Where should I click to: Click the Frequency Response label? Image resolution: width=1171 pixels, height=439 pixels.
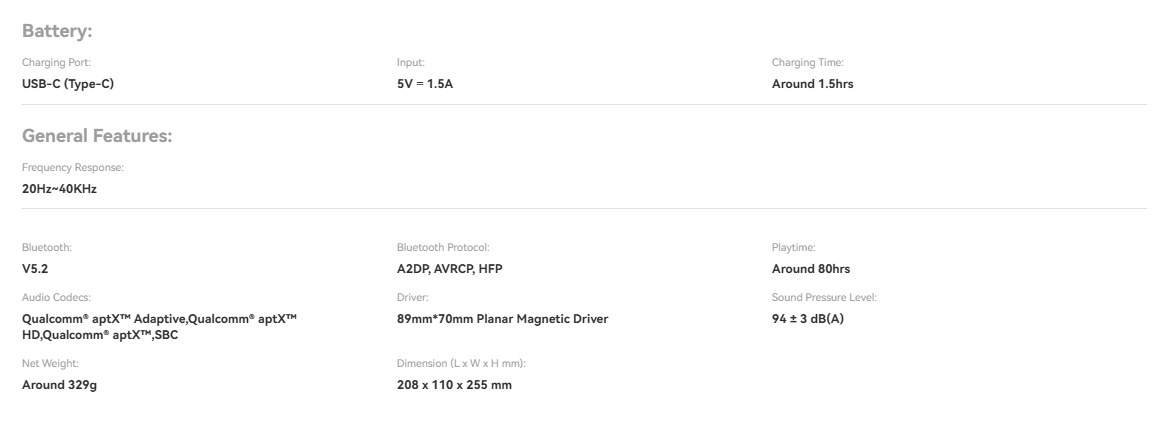pyautogui.click(x=72, y=168)
